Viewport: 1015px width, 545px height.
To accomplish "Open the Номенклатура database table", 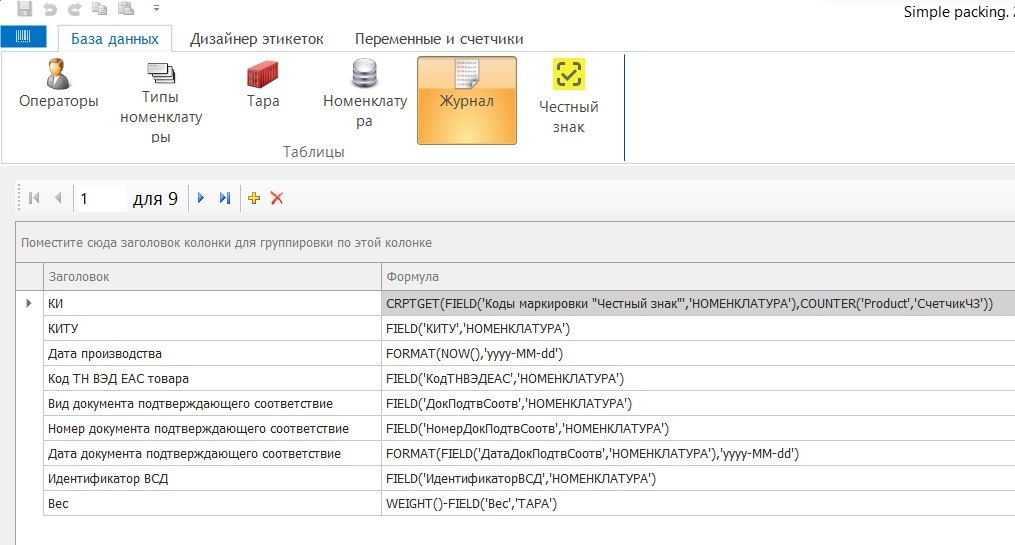I will 364,93.
